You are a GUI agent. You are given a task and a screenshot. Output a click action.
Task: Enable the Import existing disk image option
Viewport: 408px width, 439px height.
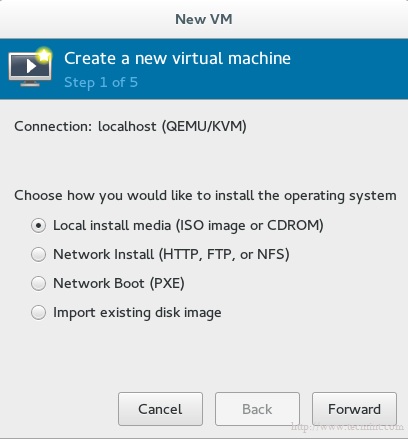38,313
